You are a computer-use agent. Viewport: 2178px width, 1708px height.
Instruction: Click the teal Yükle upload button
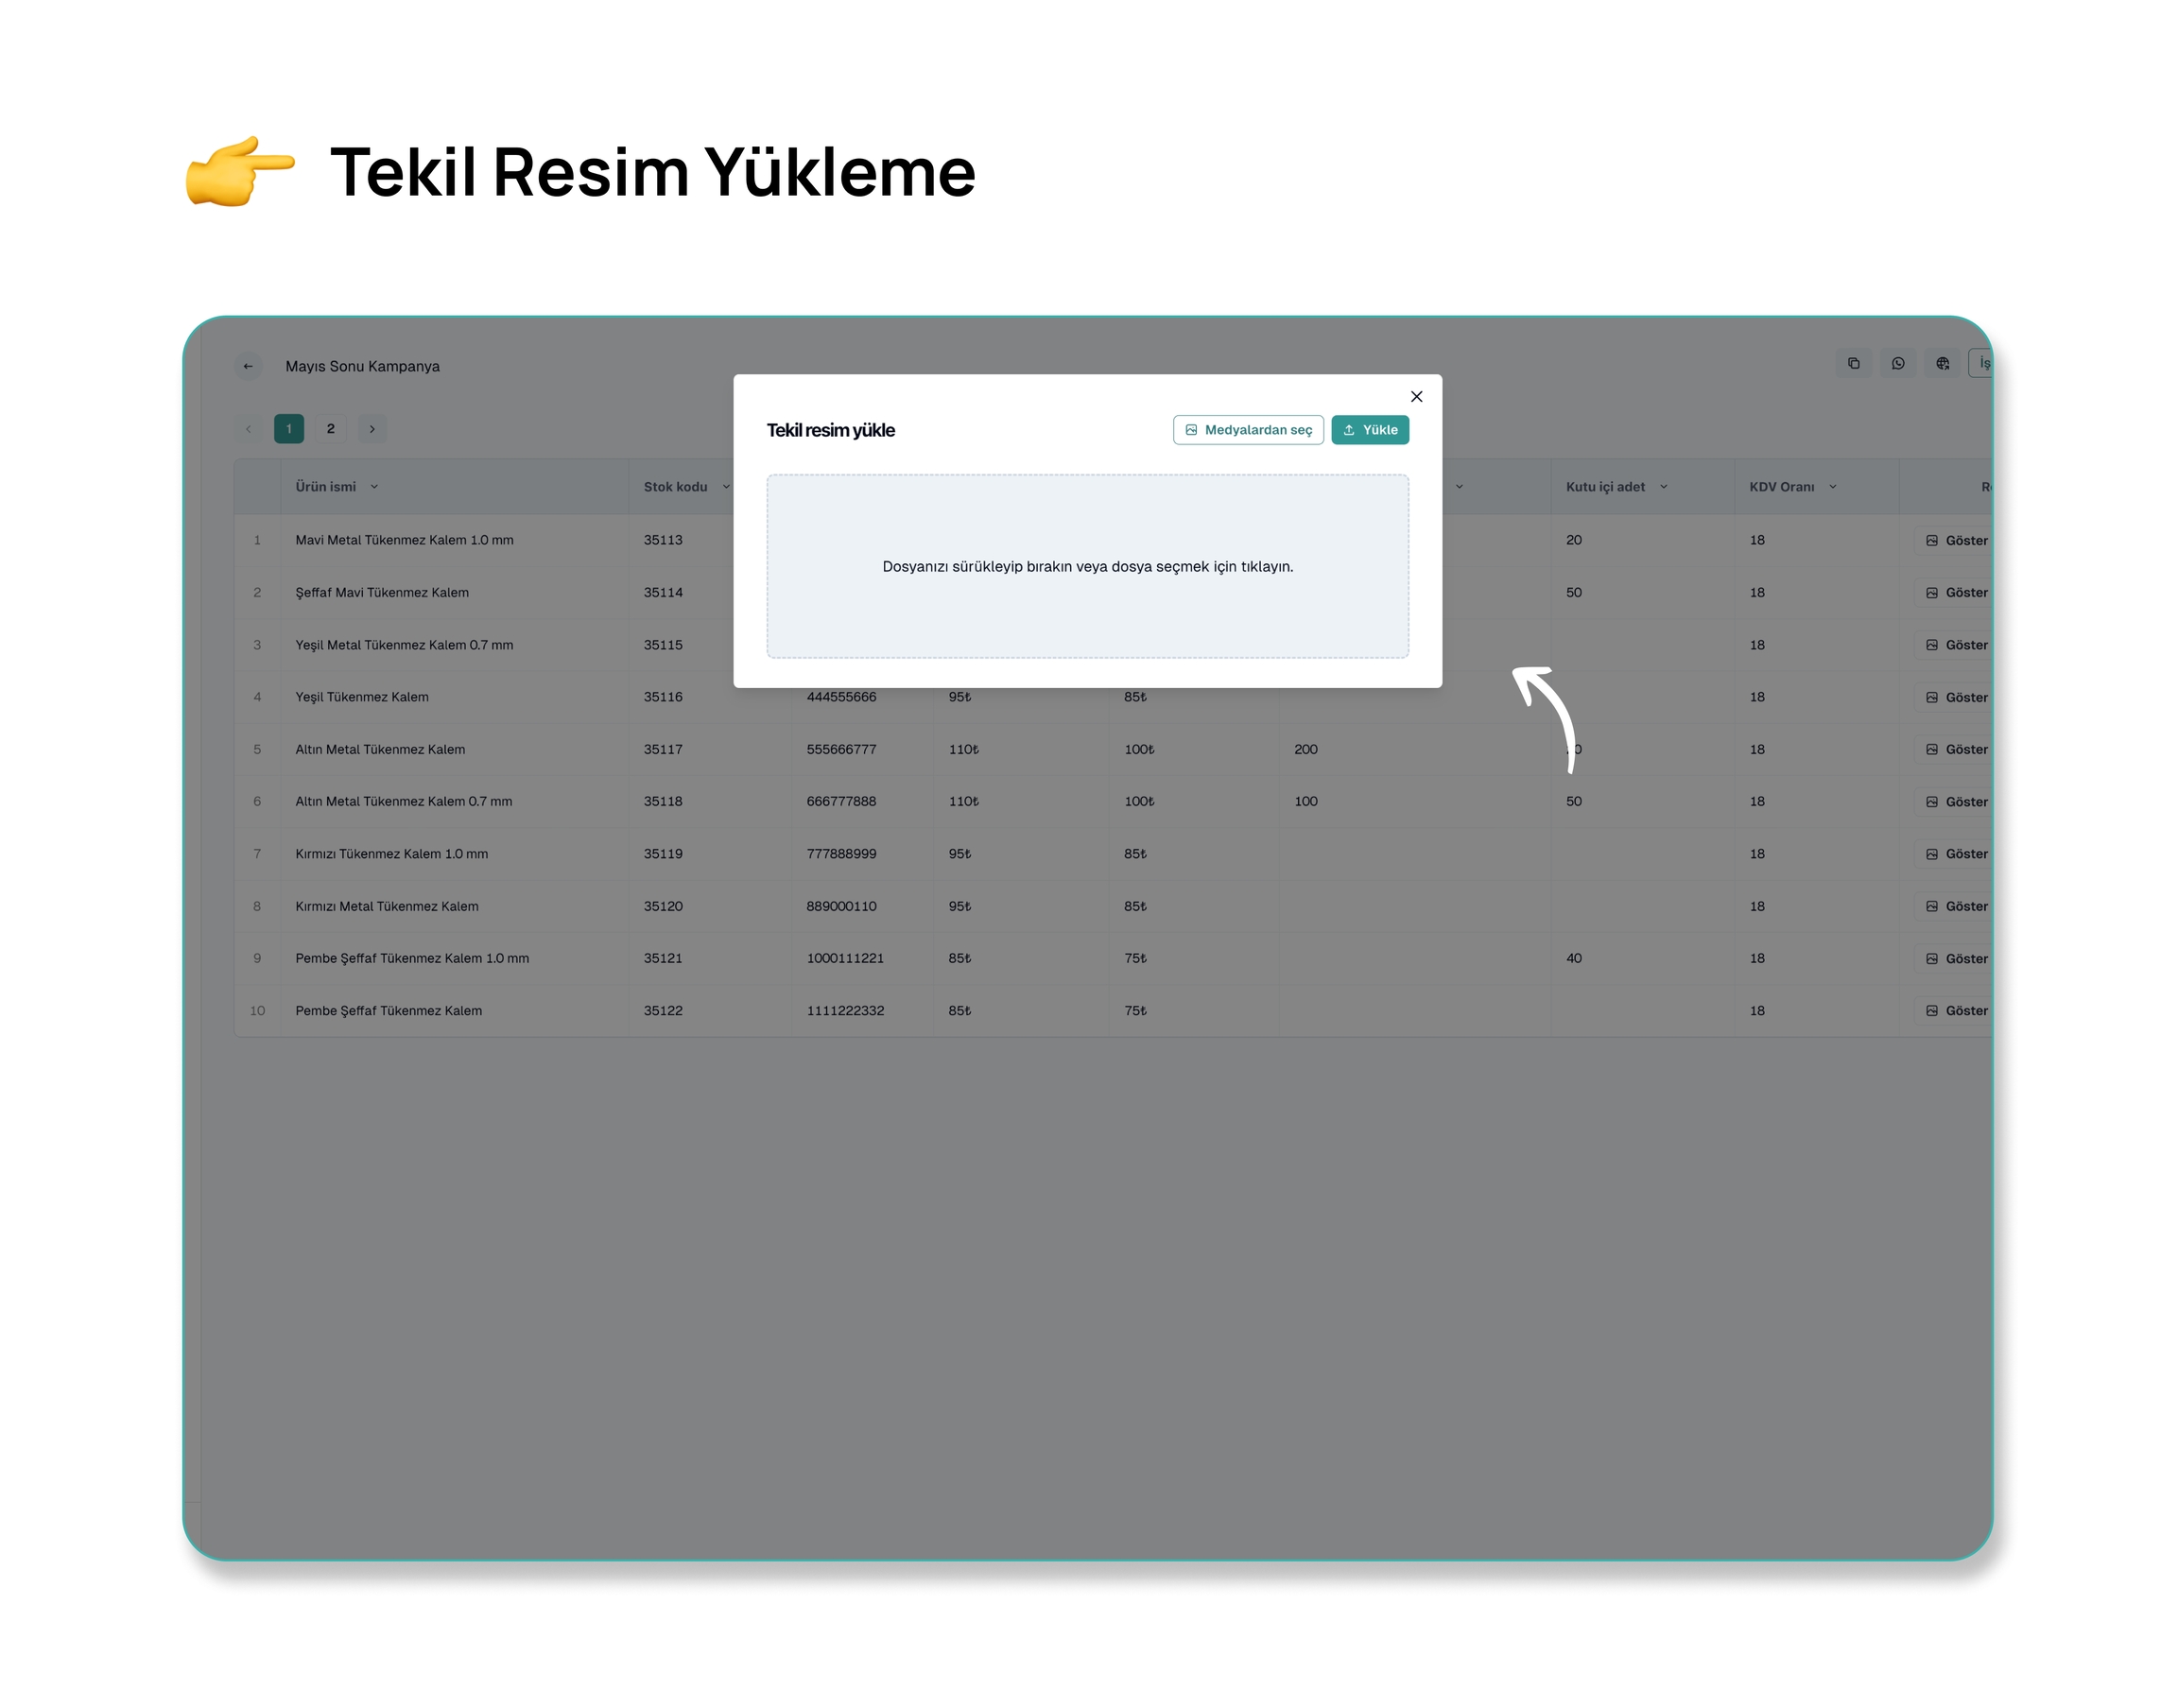click(x=1369, y=430)
